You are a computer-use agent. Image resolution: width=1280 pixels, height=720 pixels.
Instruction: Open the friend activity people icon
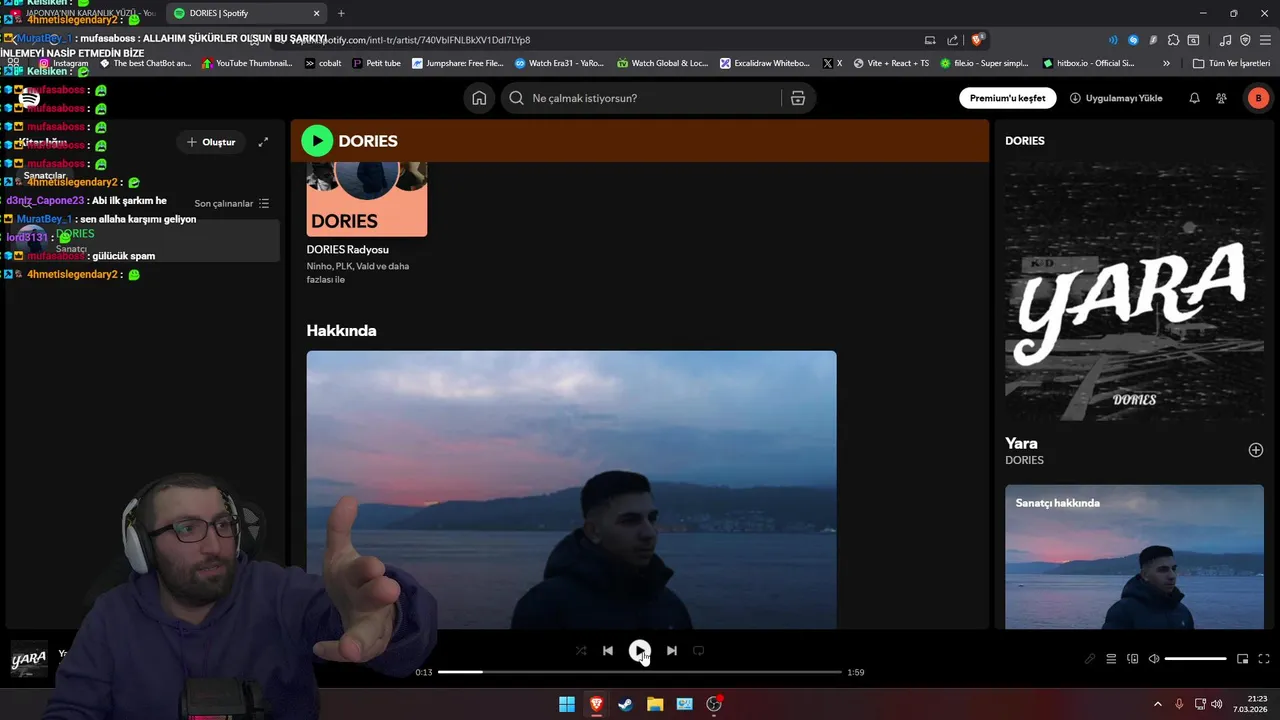(1221, 98)
